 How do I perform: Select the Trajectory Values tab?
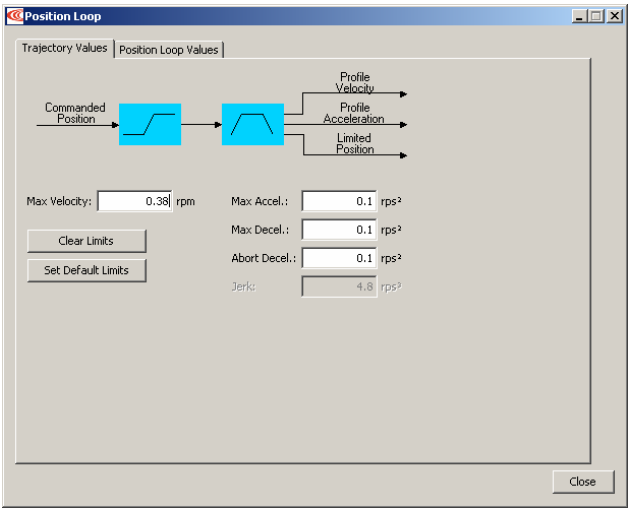coord(65,48)
